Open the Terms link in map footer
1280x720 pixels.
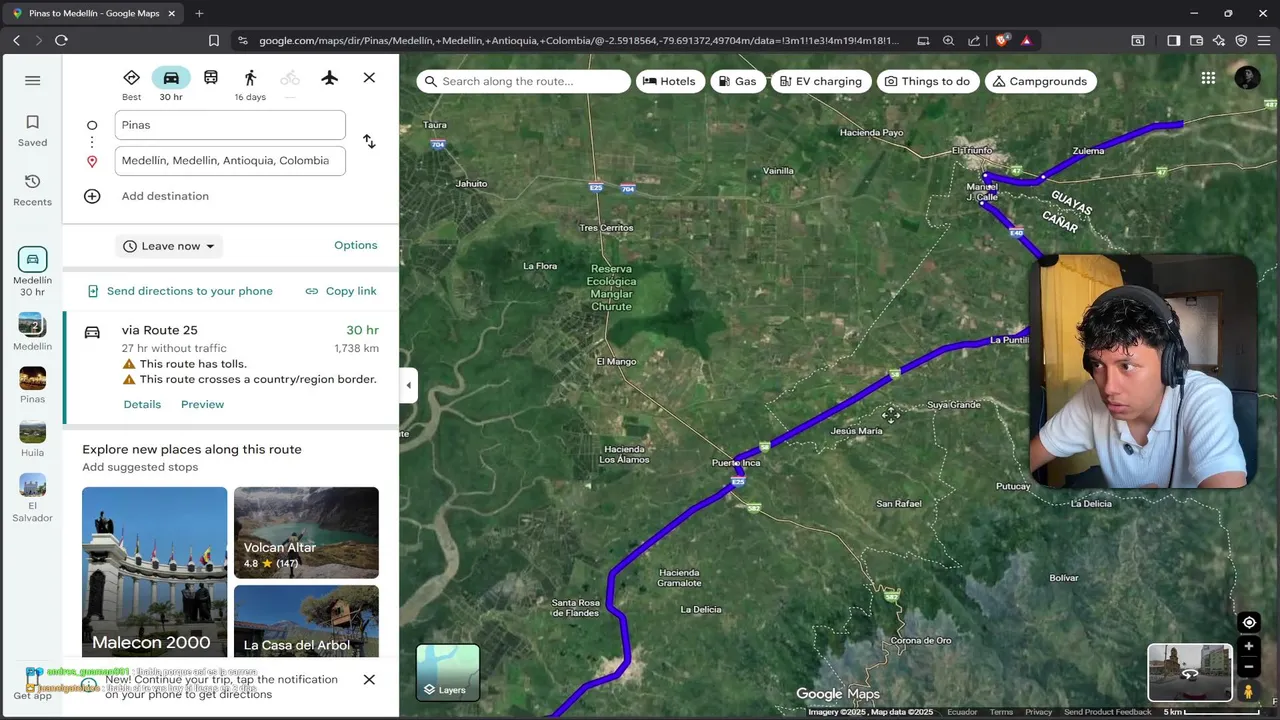[x=1001, y=712]
